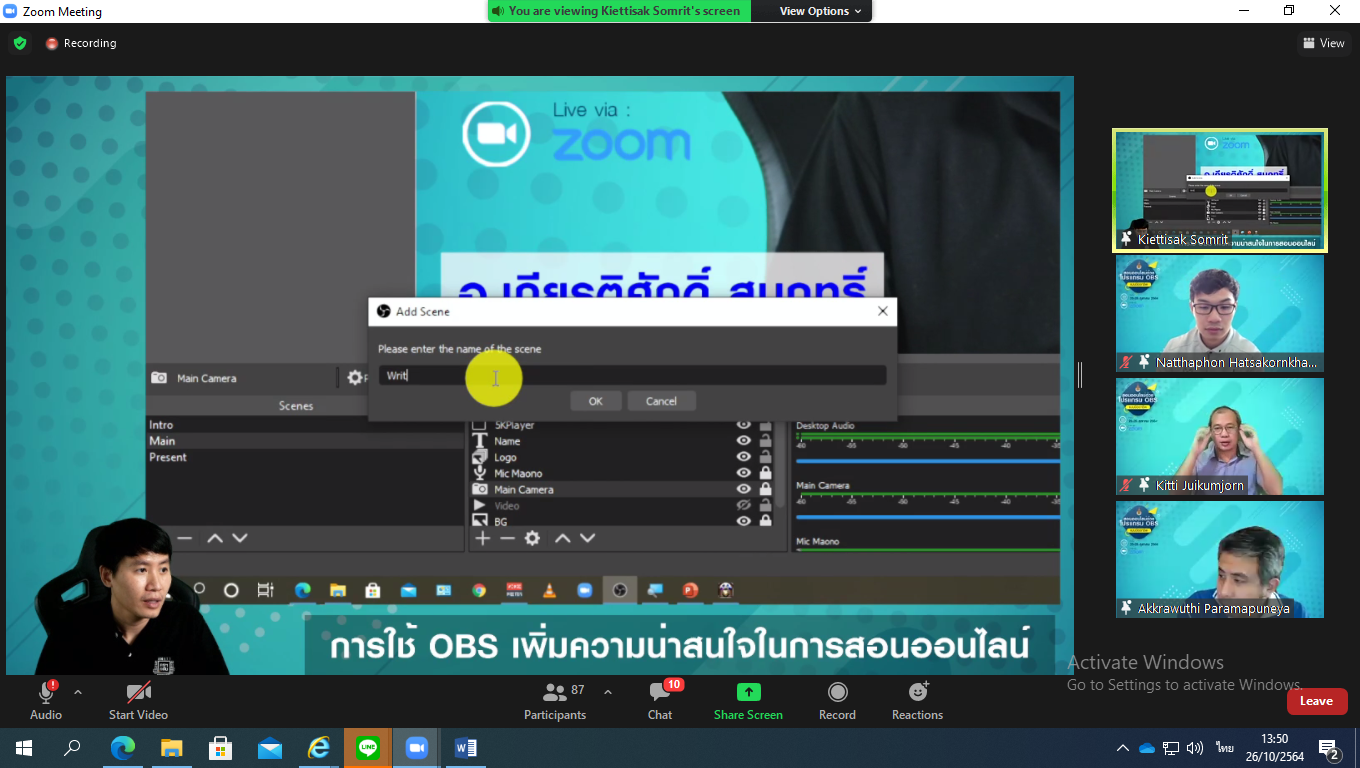Image resolution: width=1360 pixels, height=768 pixels.
Task: Open LINE app from Windows taskbar
Action: pos(368,748)
